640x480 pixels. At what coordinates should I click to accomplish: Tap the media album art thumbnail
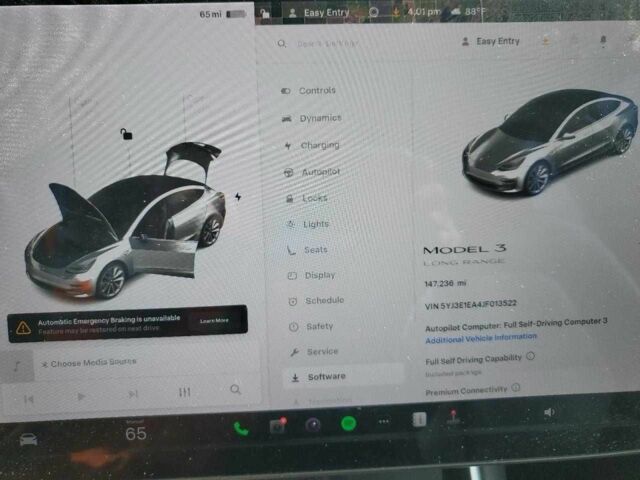click(17, 365)
